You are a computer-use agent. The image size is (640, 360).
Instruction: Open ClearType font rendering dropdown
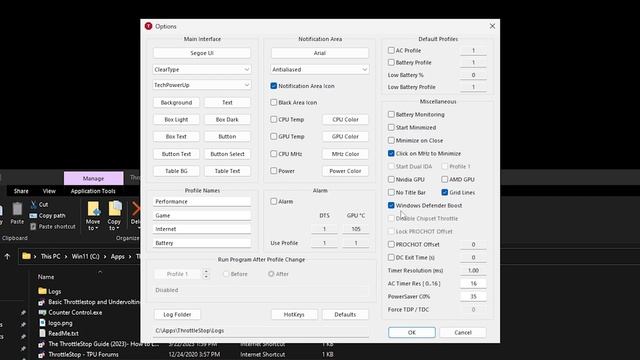202,70
